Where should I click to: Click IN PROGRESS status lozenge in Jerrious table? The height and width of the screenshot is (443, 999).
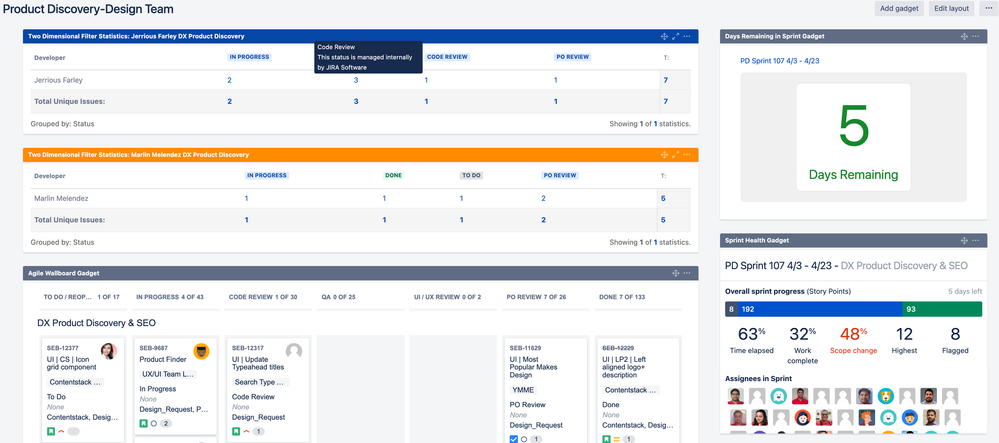click(249, 57)
